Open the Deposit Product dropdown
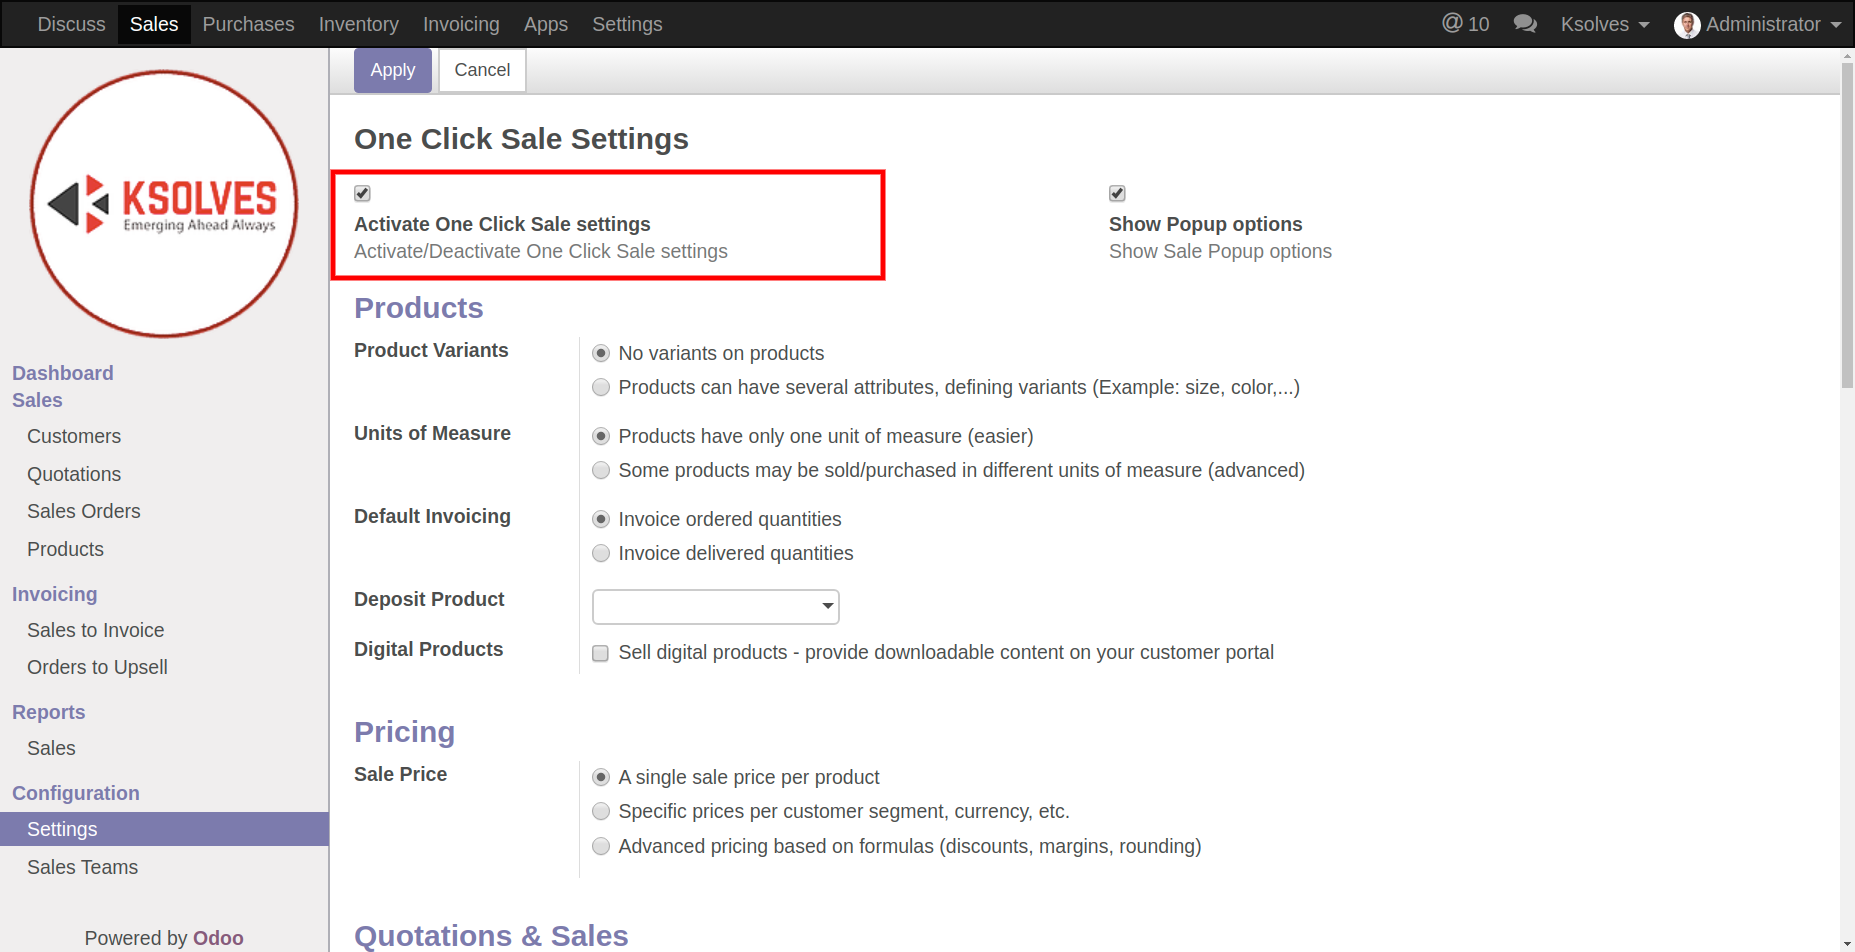Image resolution: width=1855 pixels, height=952 pixels. click(x=715, y=606)
